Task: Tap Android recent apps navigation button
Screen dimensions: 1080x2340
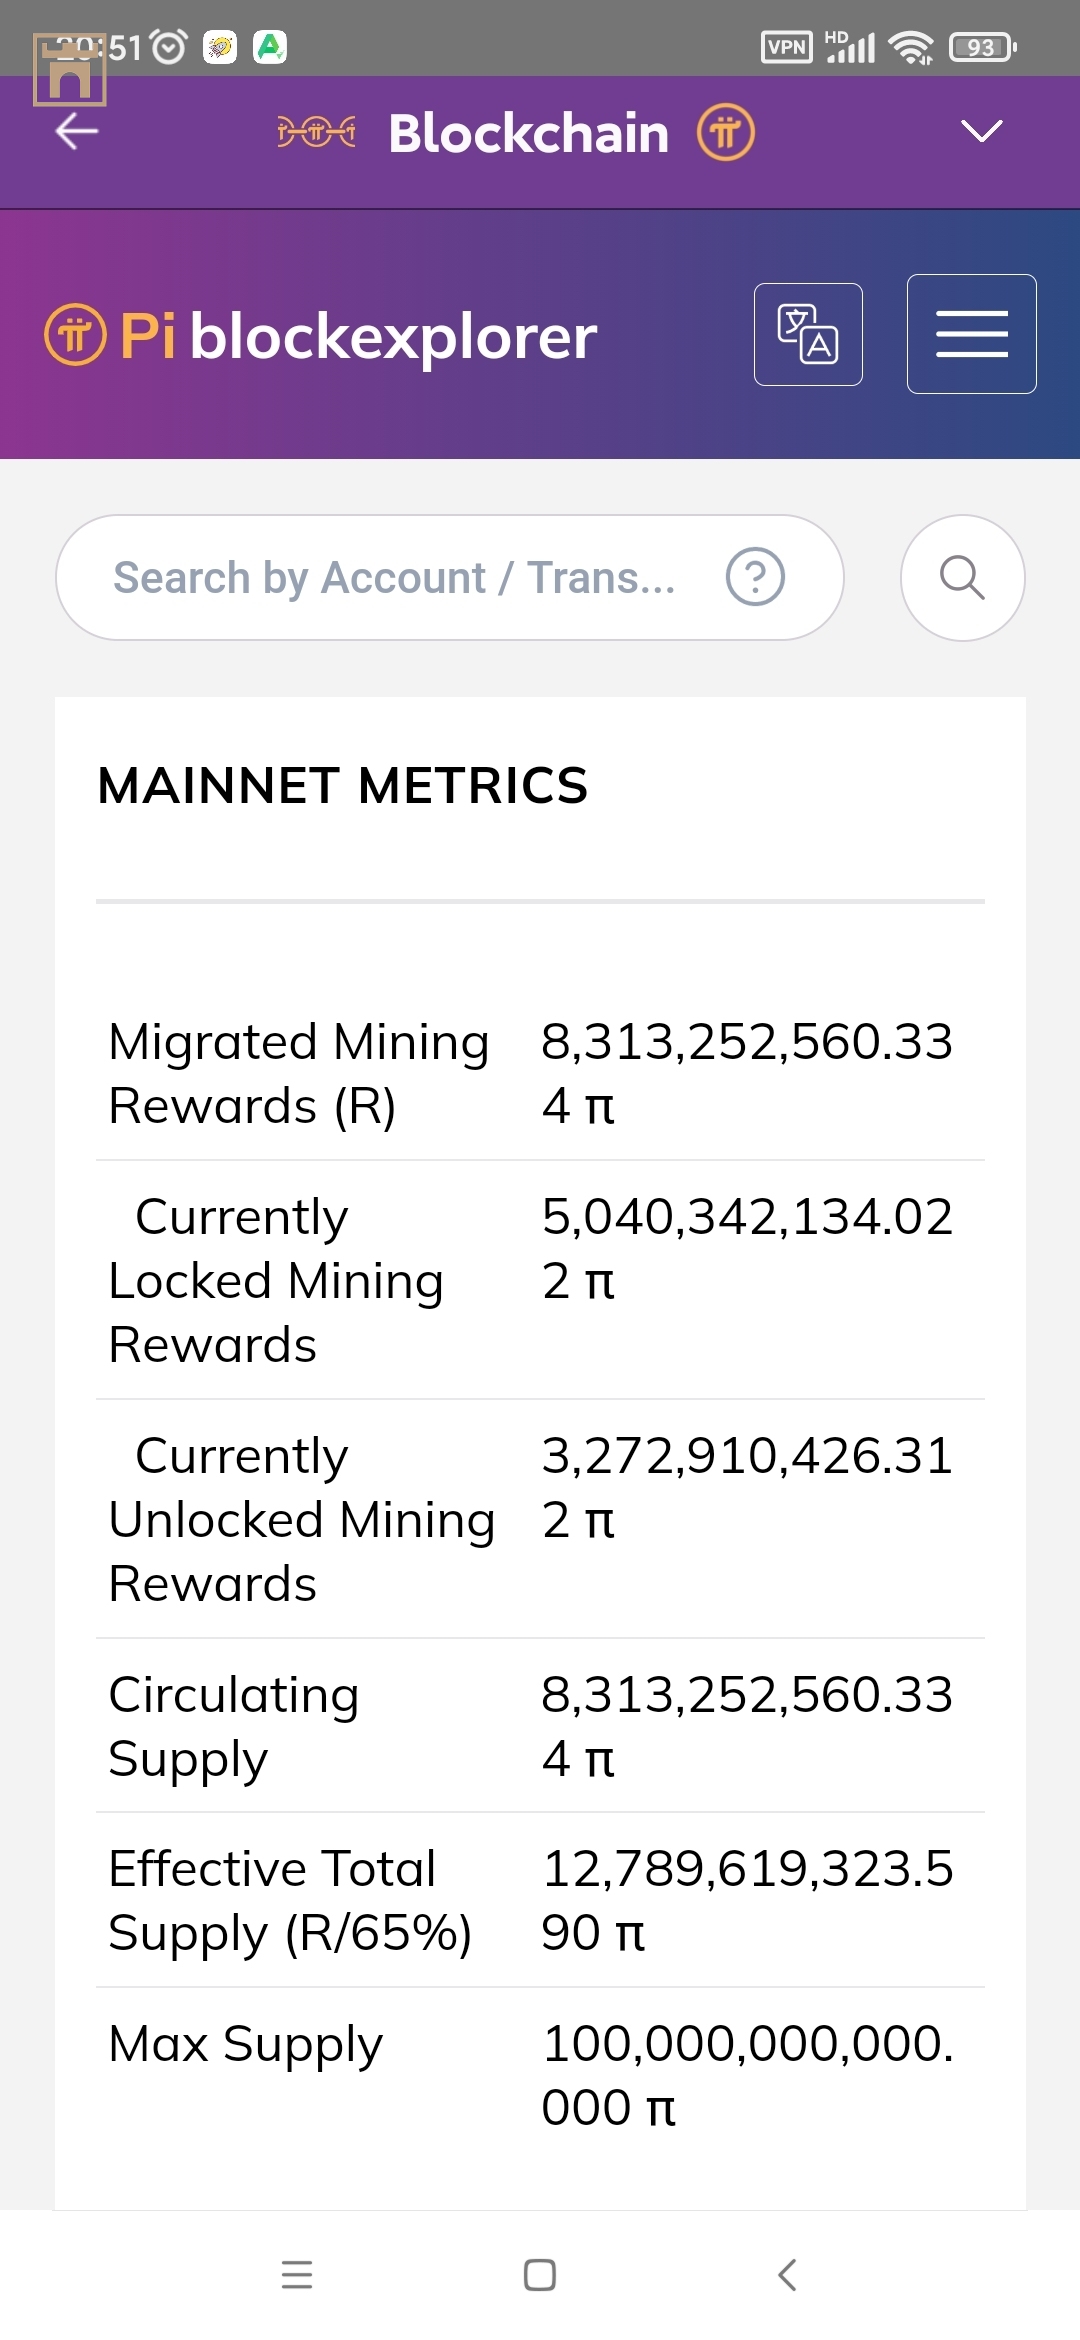Action: click(297, 2275)
